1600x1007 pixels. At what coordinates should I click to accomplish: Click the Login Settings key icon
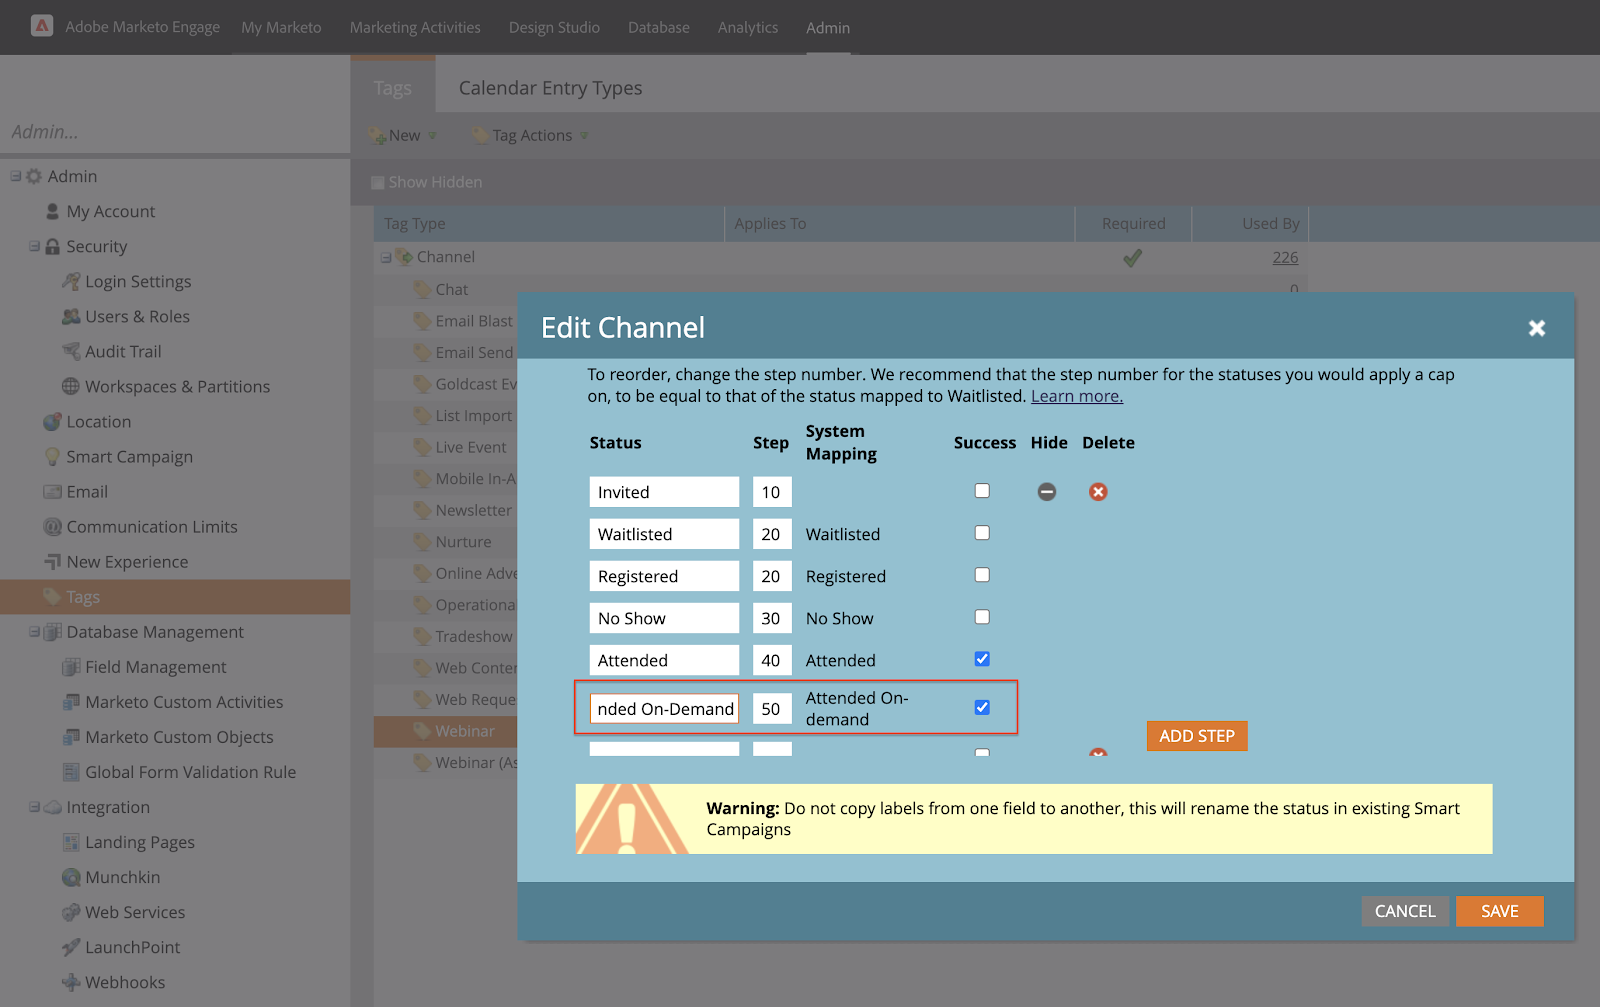(x=71, y=281)
